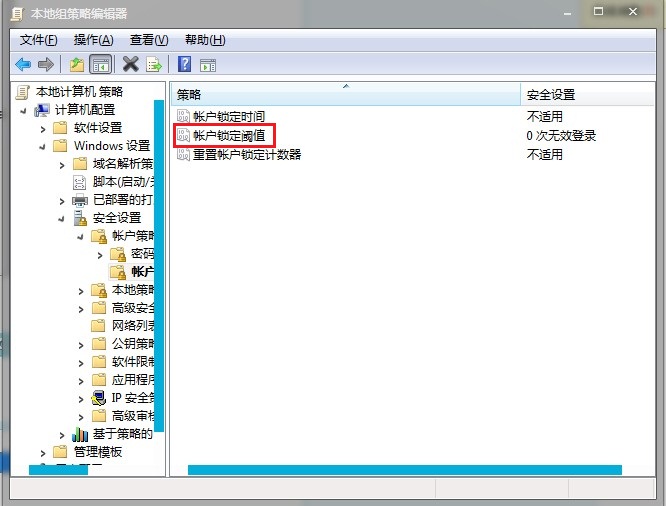The width and height of the screenshot is (666, 506).
Task: Click the show/hide action pane icon
Action: (208, 65)
